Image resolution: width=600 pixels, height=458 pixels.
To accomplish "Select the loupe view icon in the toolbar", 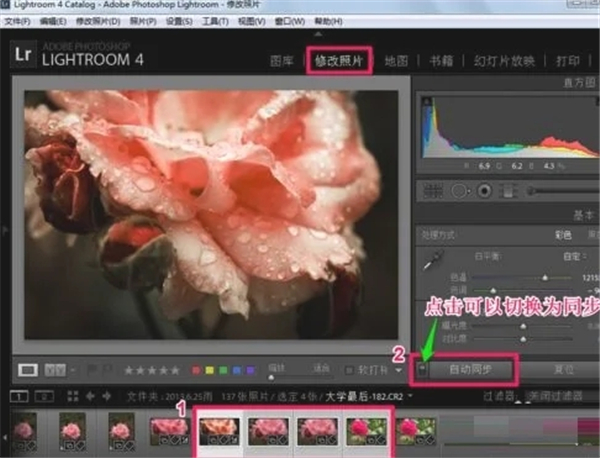I will click(28, 370).
